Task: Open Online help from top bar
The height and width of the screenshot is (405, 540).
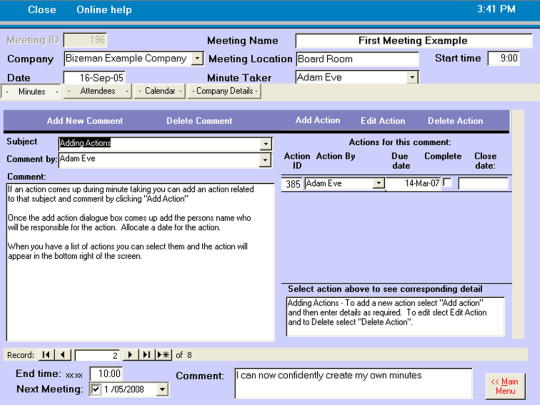Action: click(x=104, y=10)
